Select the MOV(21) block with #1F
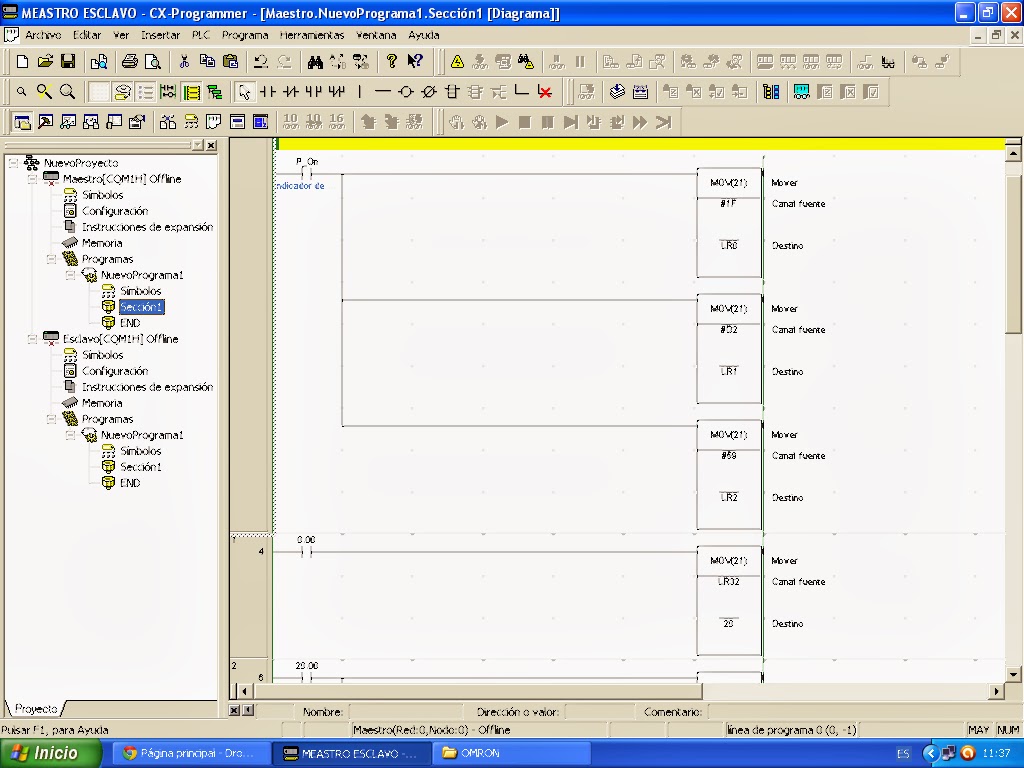The width and height of the screenshot is (1024, 768). (729, 223)
